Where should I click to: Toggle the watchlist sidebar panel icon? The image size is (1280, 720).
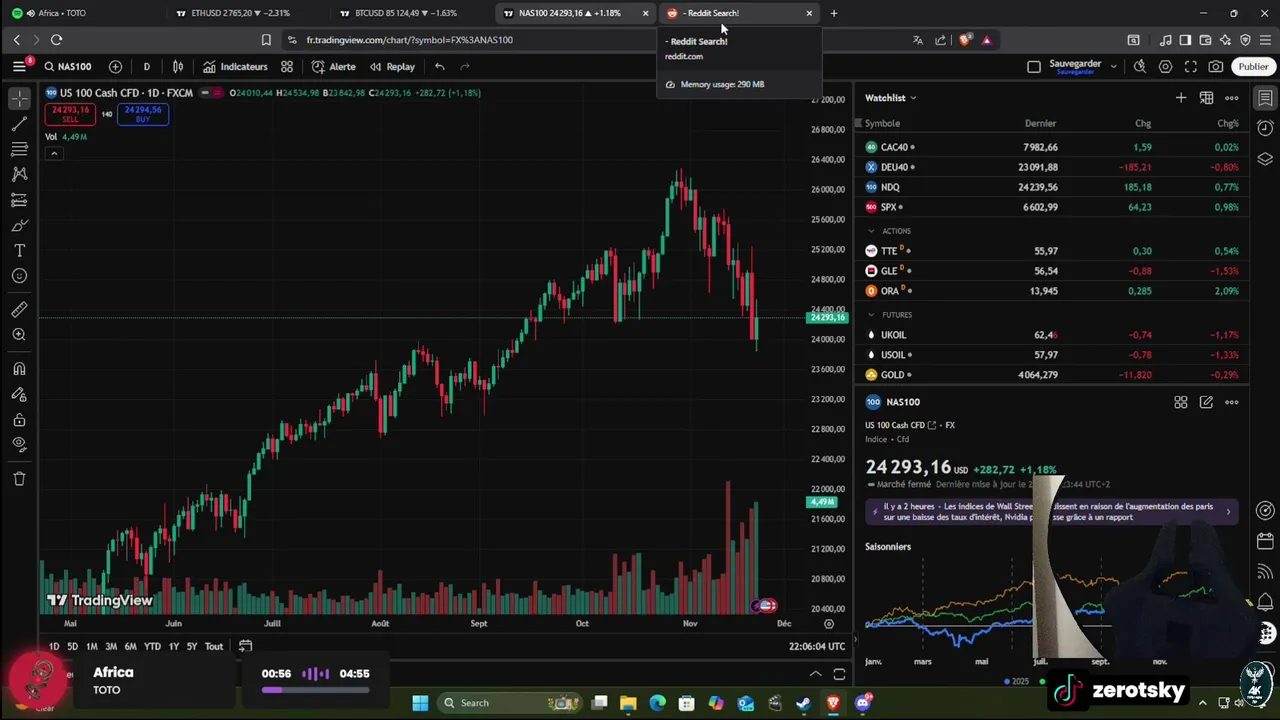1265,98
